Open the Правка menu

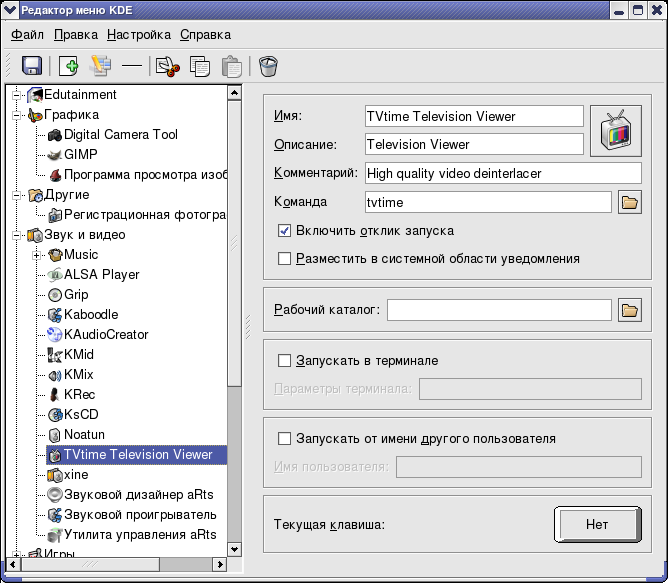coord(76,35)
